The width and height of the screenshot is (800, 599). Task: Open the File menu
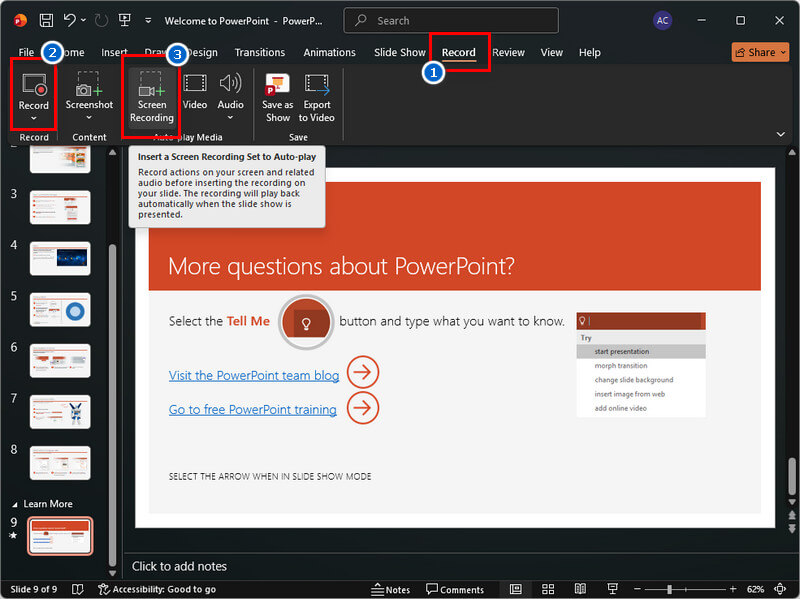26,52
